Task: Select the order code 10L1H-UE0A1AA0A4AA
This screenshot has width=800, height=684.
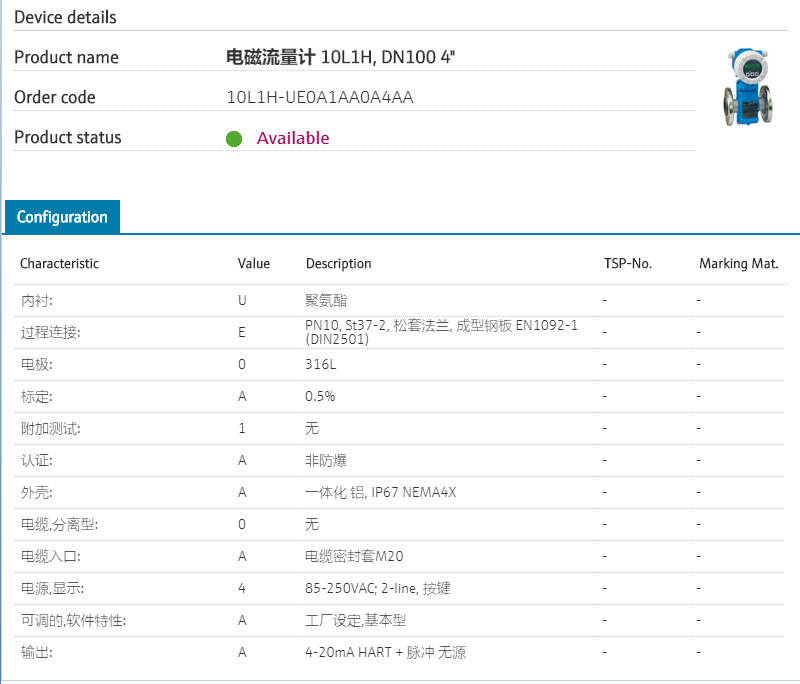Action: click(x=320, y=97)
